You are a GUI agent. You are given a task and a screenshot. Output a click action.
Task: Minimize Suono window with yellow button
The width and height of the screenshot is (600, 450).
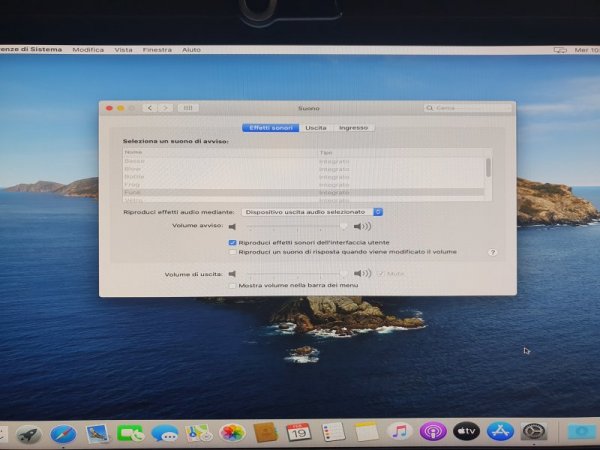(x=121, y=108)
